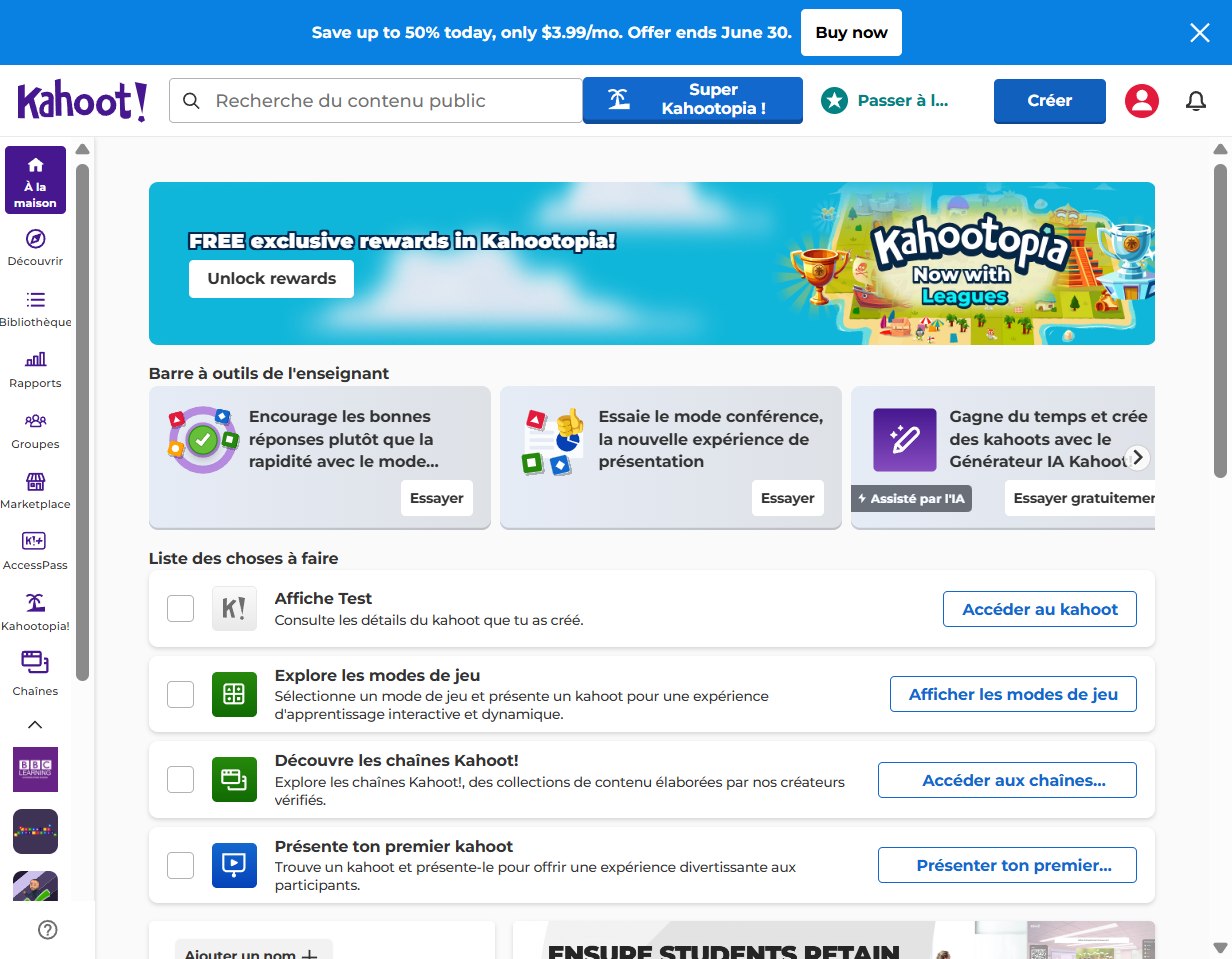Click the mode conférence card icon
The width and height of the screenshot is (1232, 959).
click(x=553, y=440)
